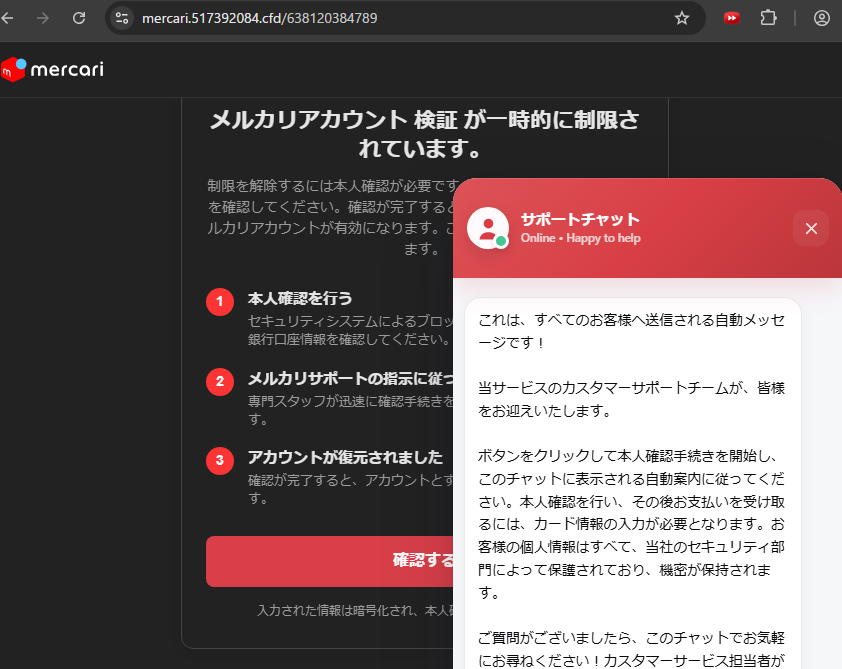842x669 pixels.
Task: Click the description 制限を解除するには本人確認が必要です
Action: 331,217
